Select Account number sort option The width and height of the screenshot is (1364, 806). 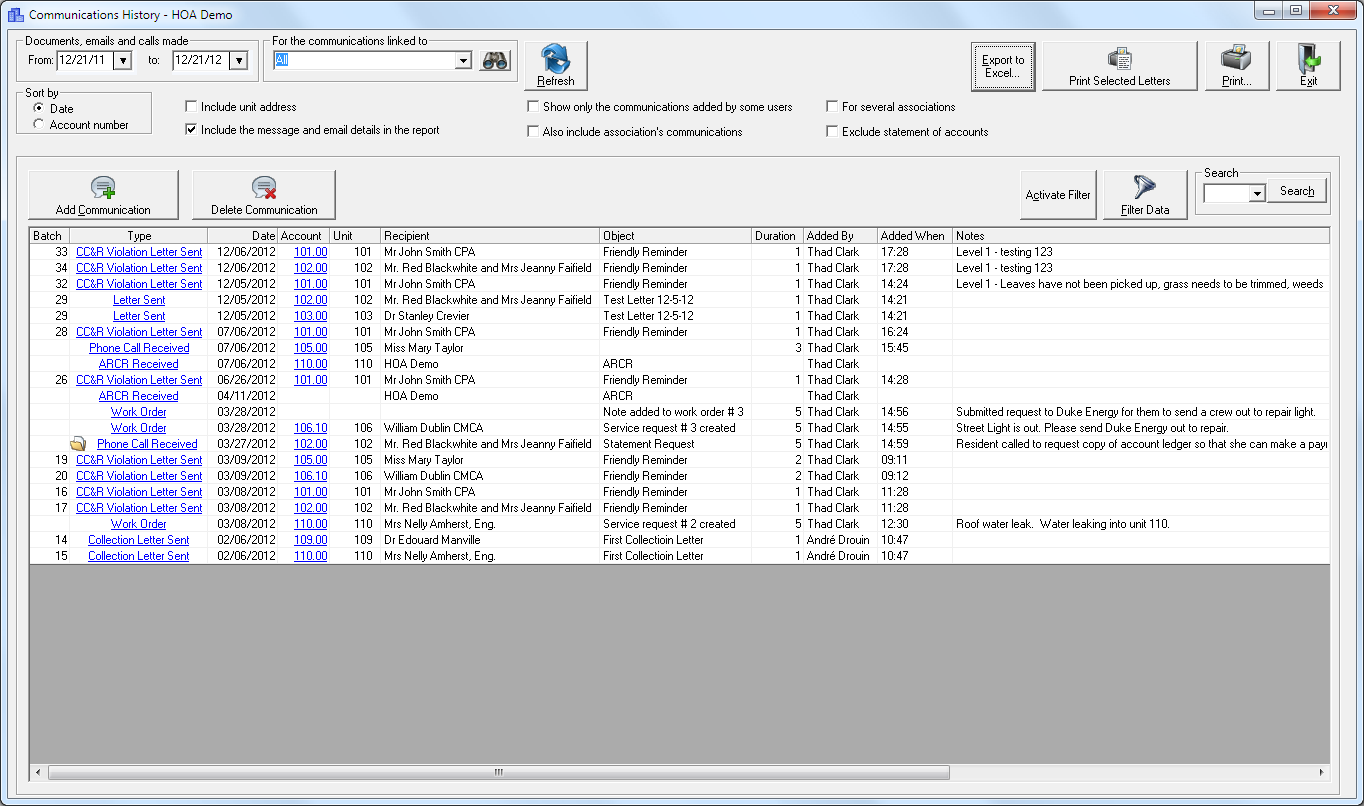39,124
